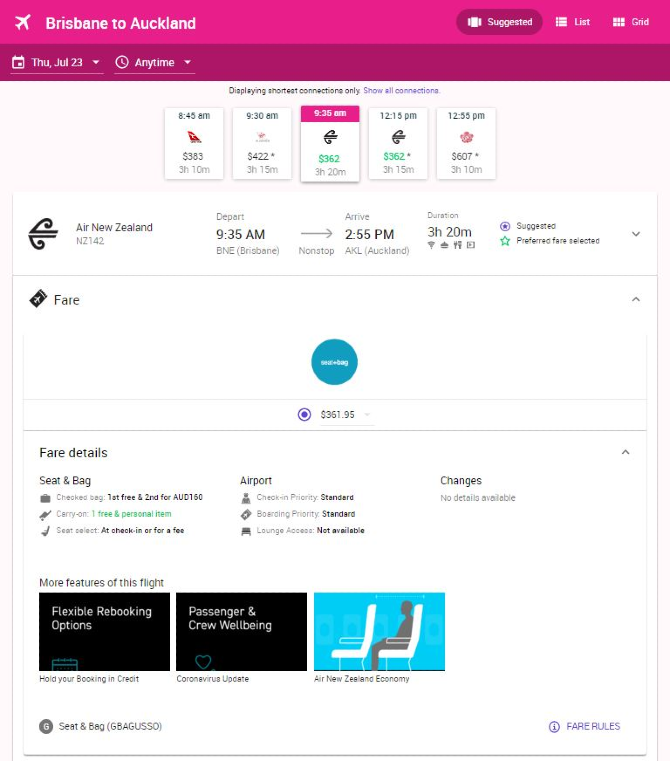This screenshot has width=670, height=761.
Task: Click Show all connections link
Action: [401, 90]
